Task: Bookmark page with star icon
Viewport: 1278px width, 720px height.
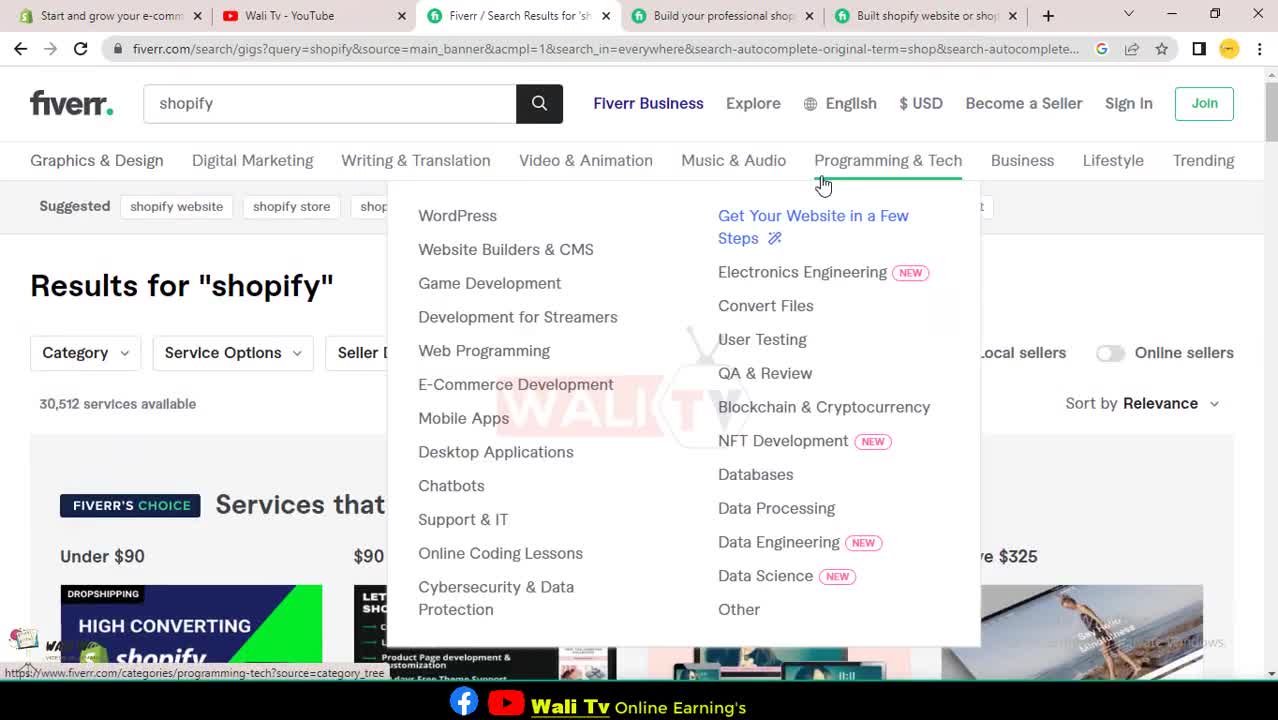Action: coord(1161,48)
